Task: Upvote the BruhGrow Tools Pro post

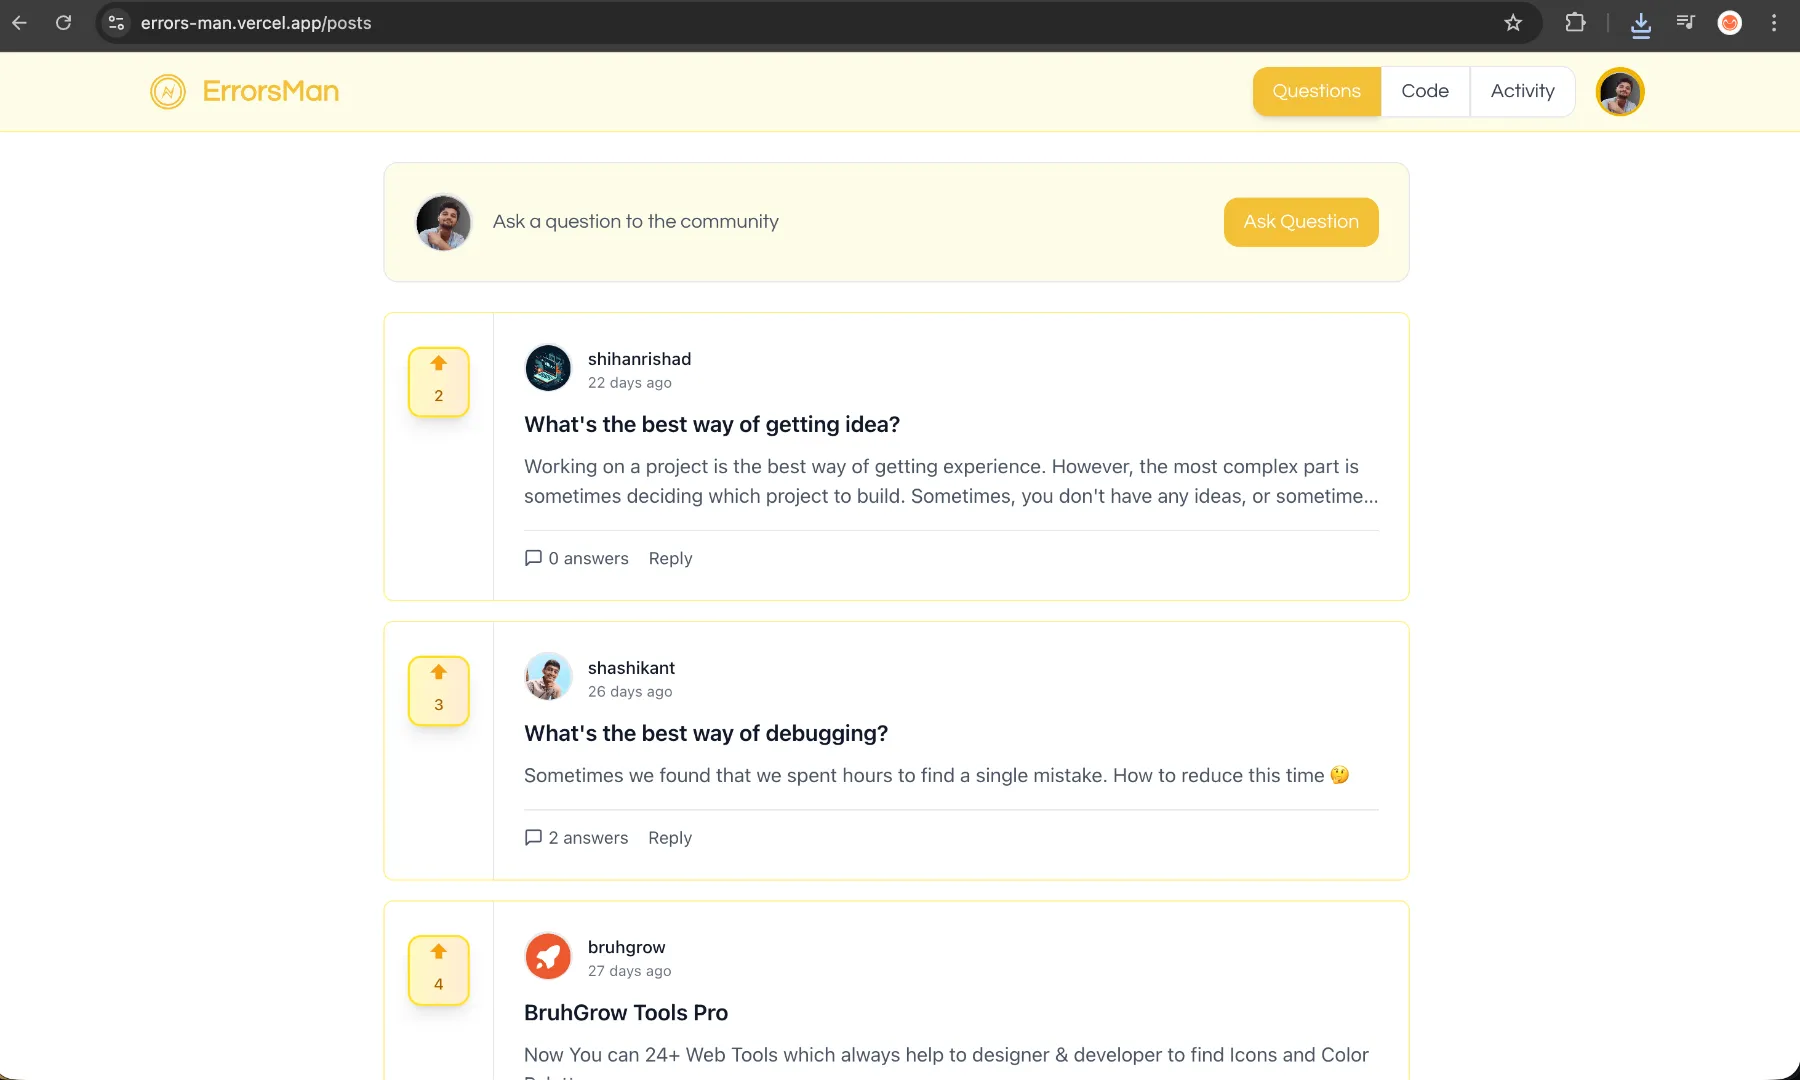Action: [438, 952]
